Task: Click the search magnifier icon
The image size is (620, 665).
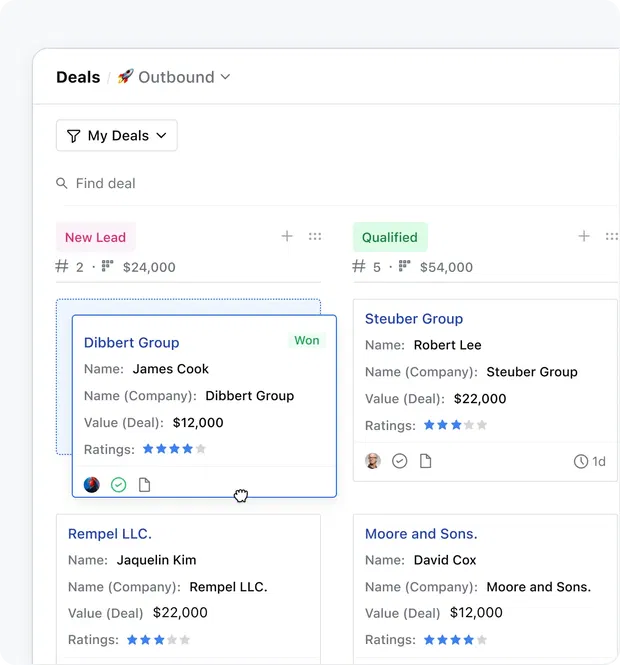Action: (62, 183)
